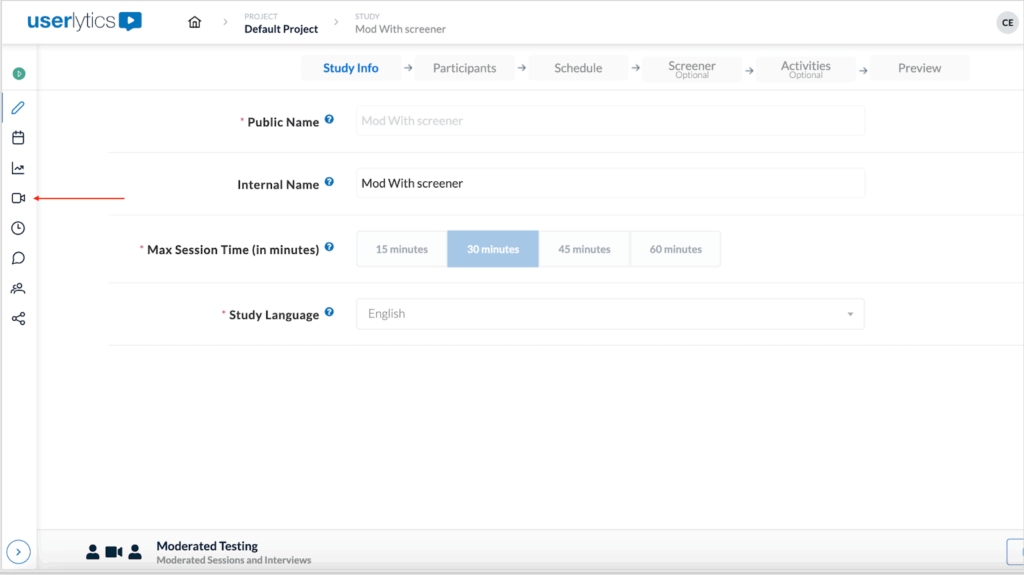Click the speech bubble comments icon
The height and width of the screenshot is (575, 1024).
coord(18,258)
